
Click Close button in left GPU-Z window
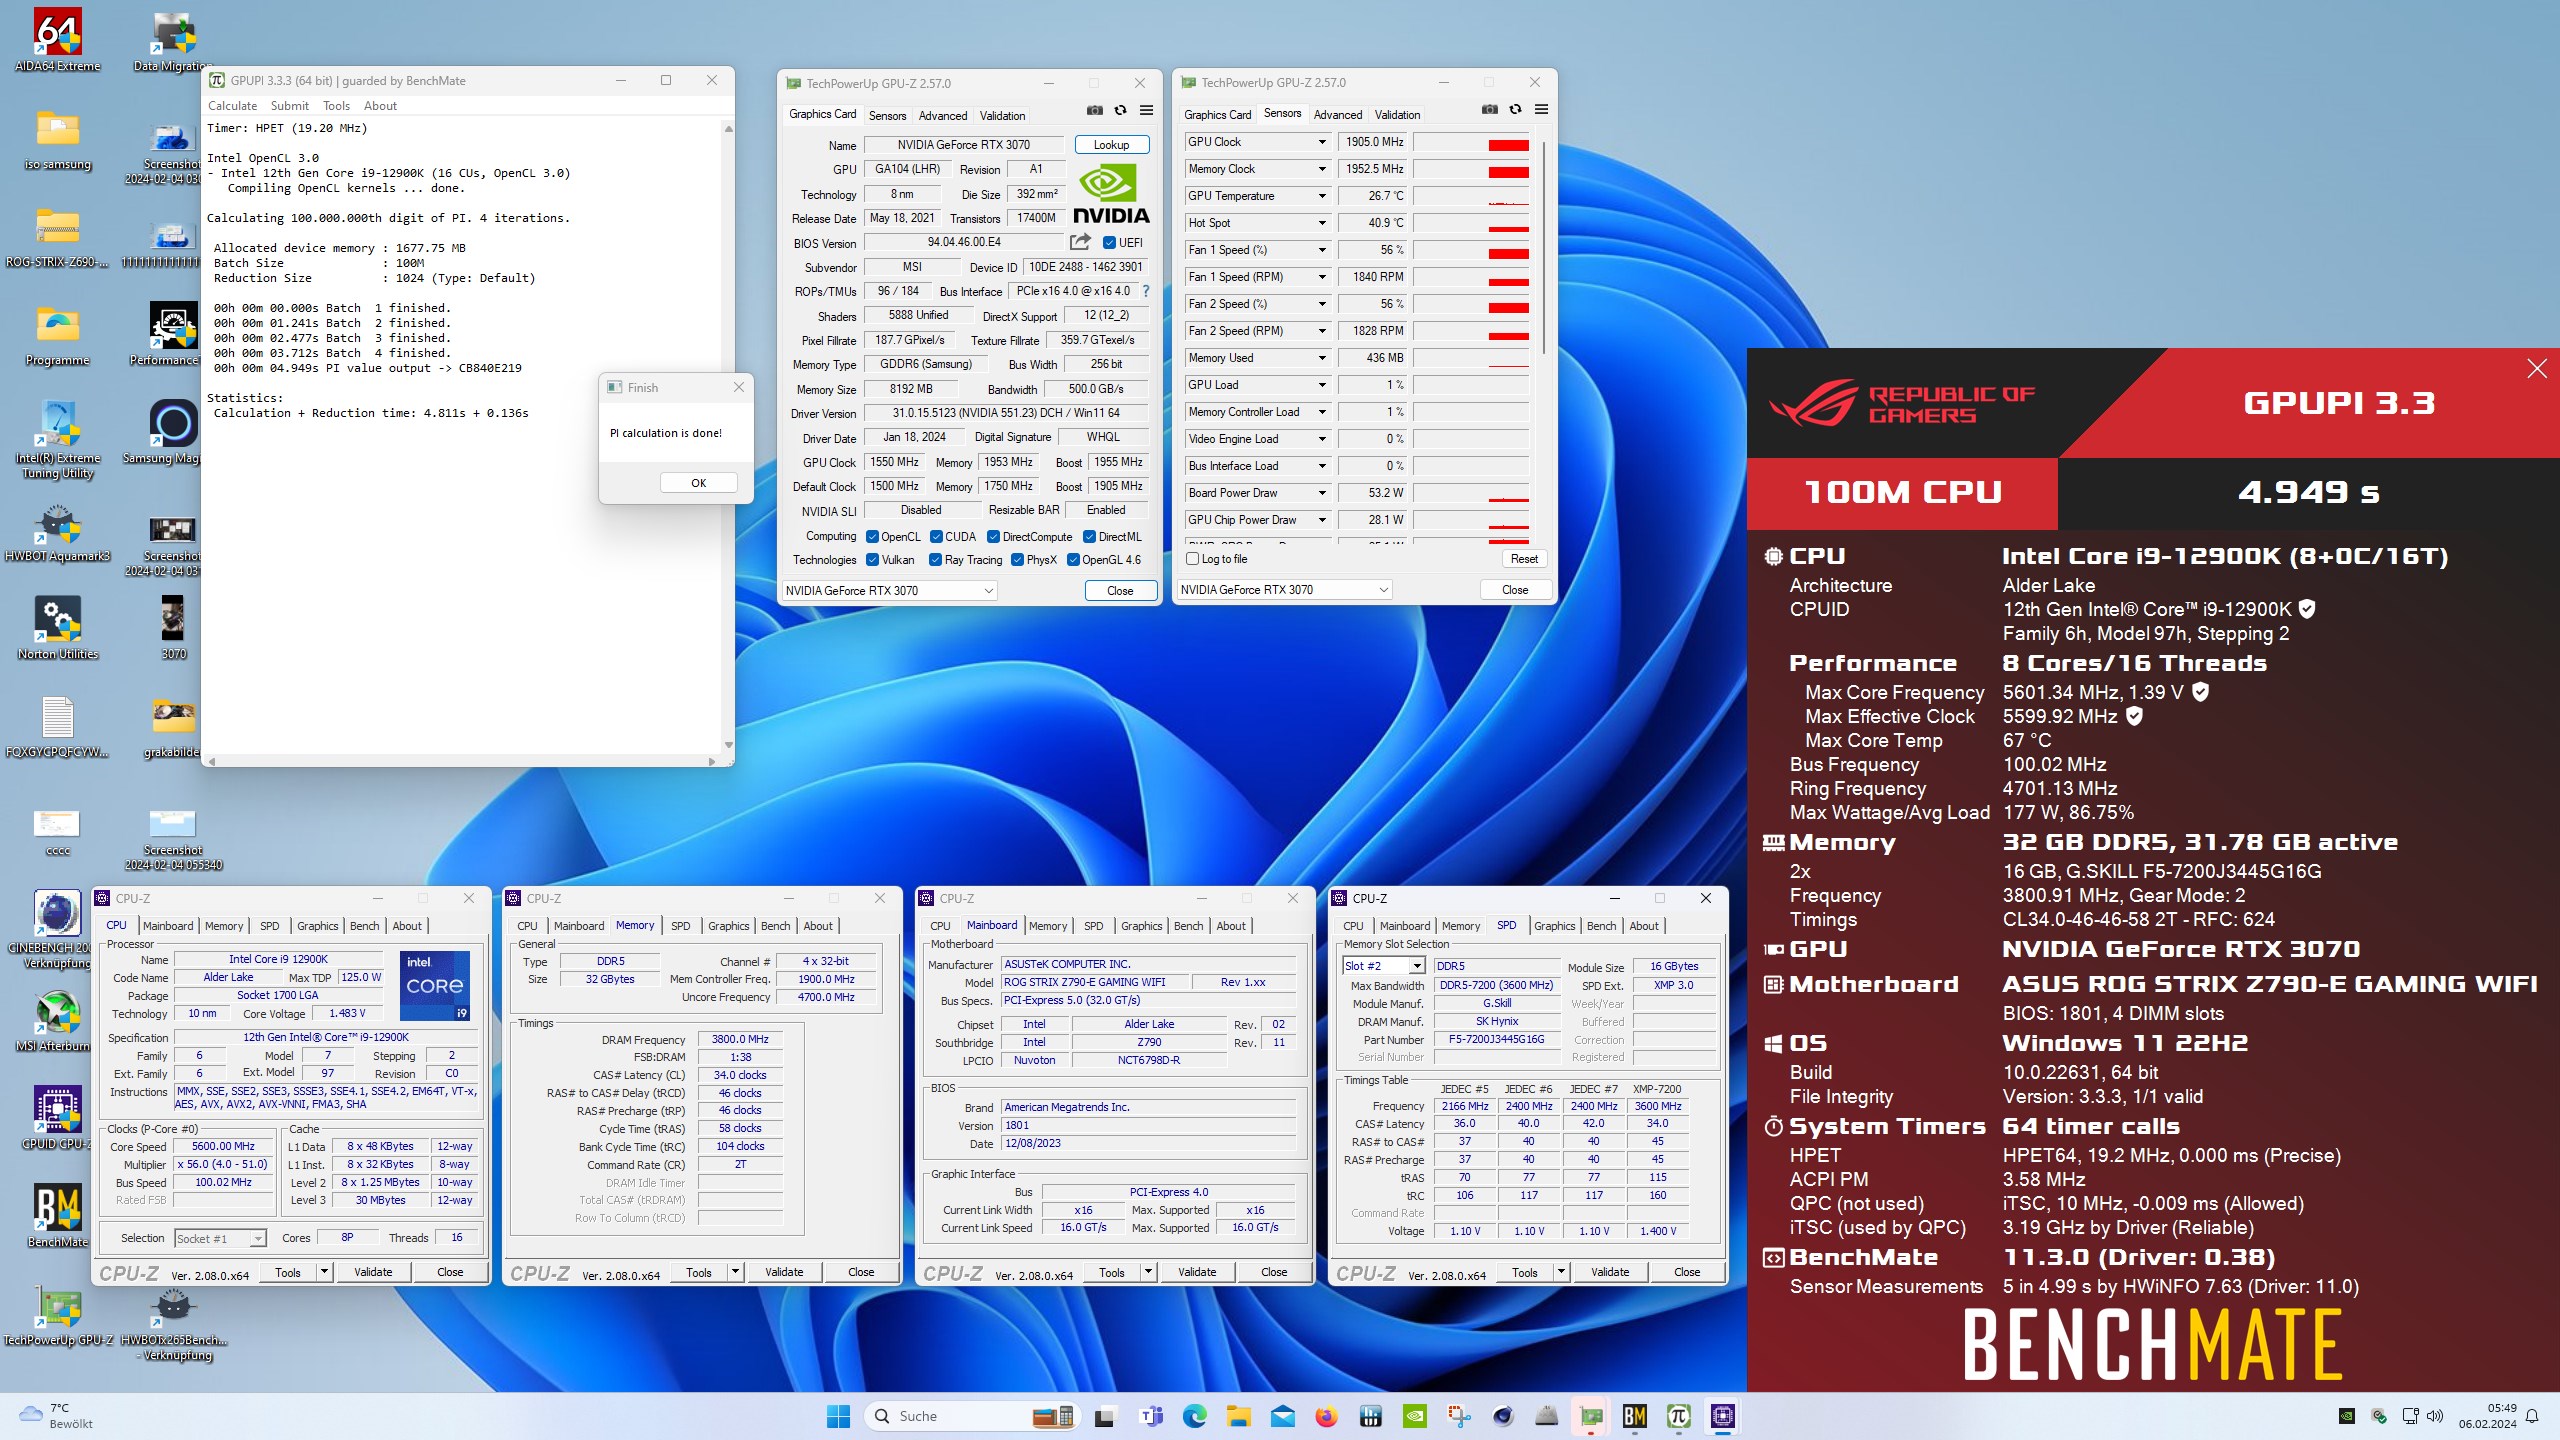(1120, 591)
